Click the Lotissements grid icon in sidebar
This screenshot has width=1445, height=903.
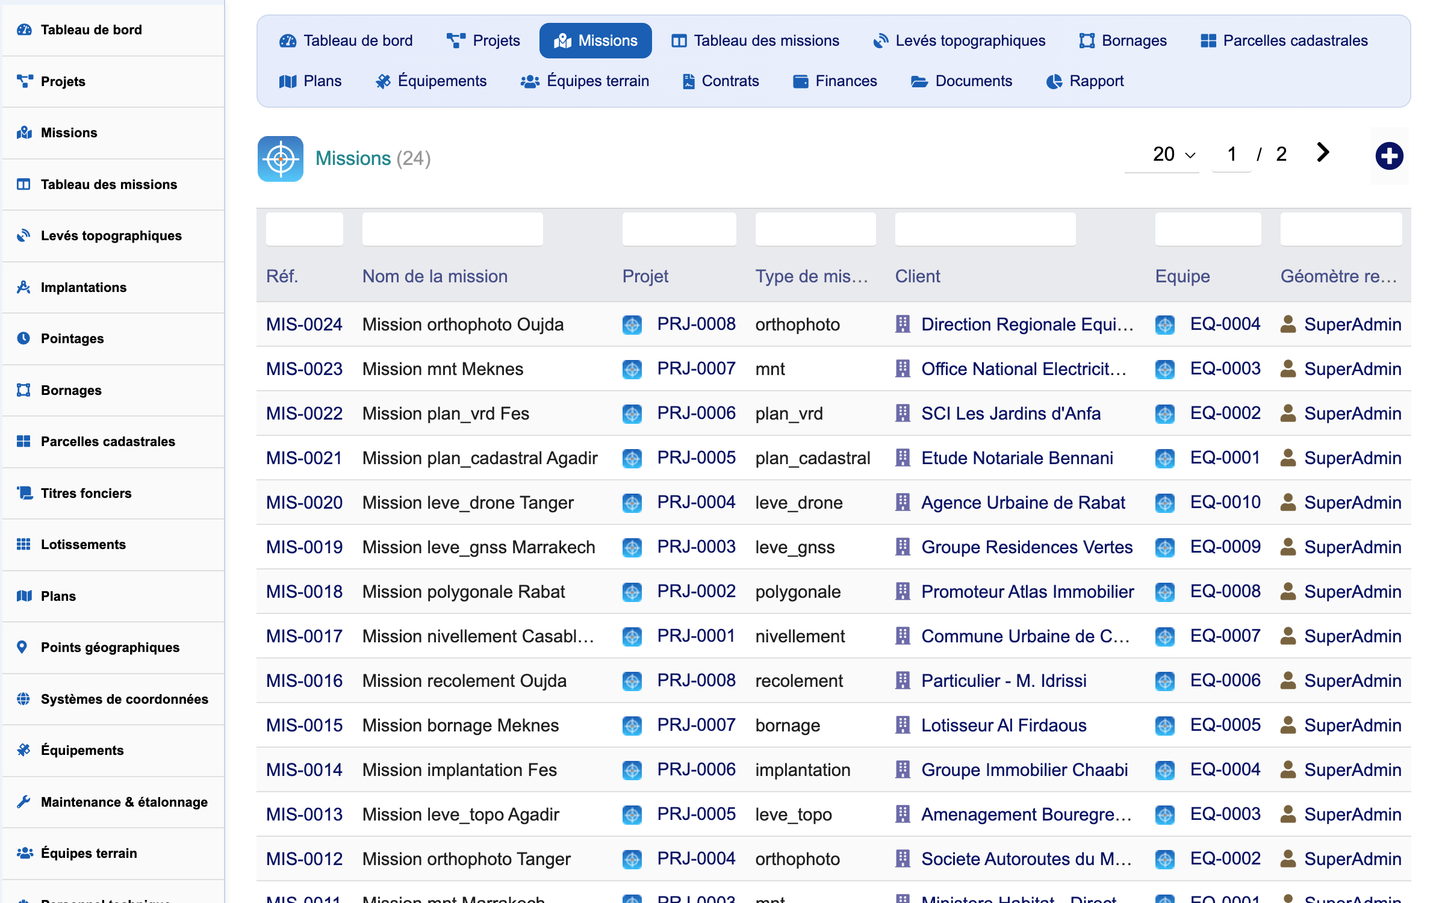pos(24,544)
